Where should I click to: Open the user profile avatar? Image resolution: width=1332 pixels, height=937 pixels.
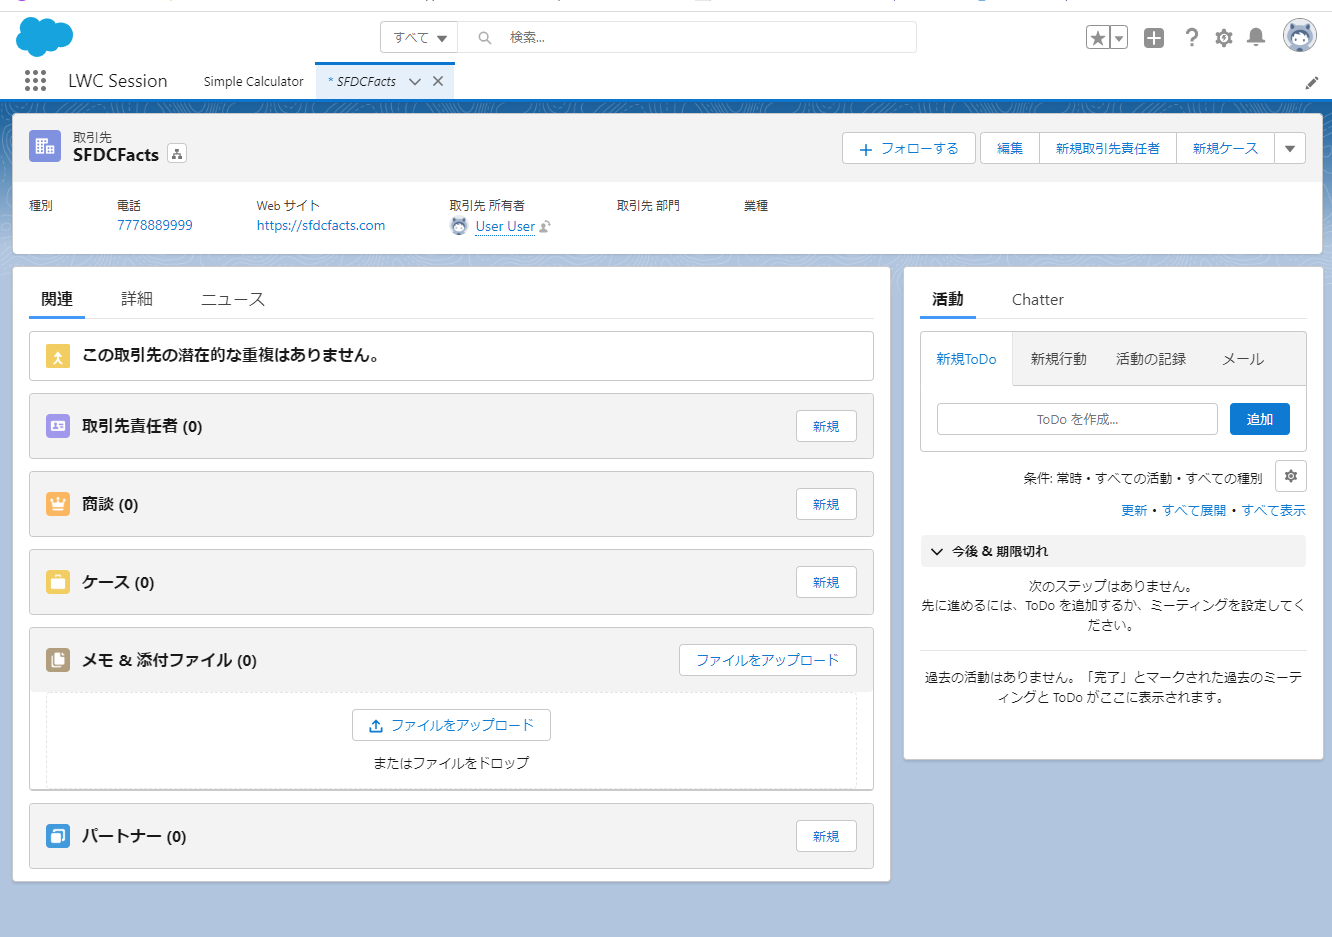pyautogui.click(x=1300, y=36)
